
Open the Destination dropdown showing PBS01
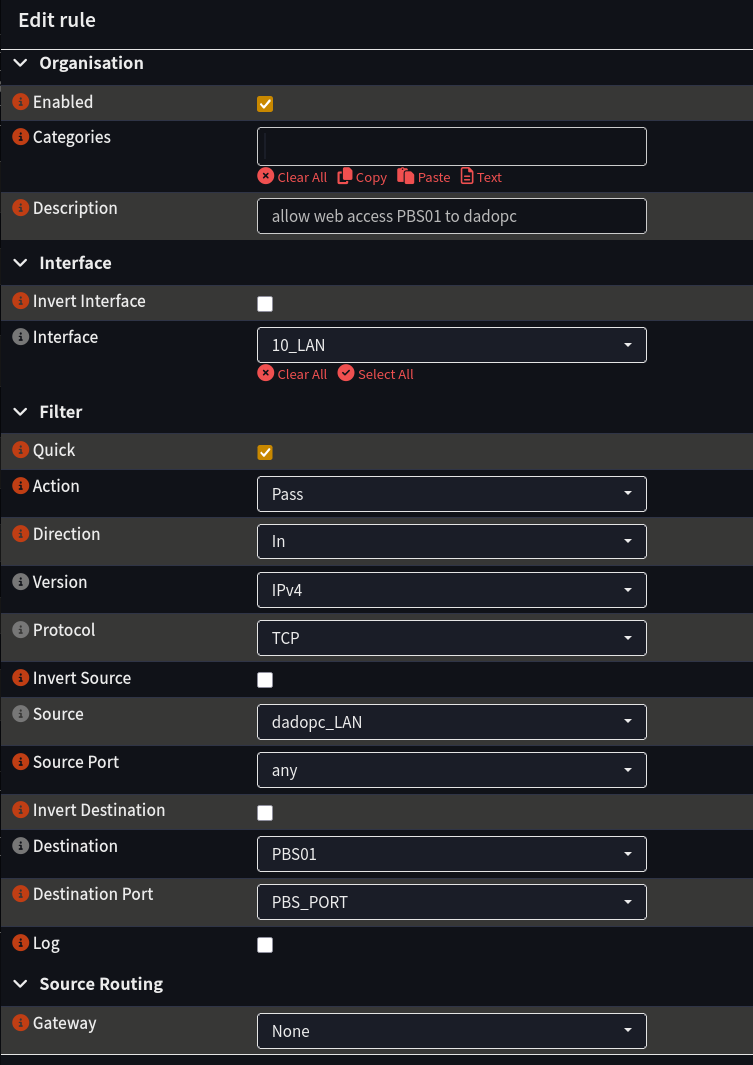[x=451, y=853]
